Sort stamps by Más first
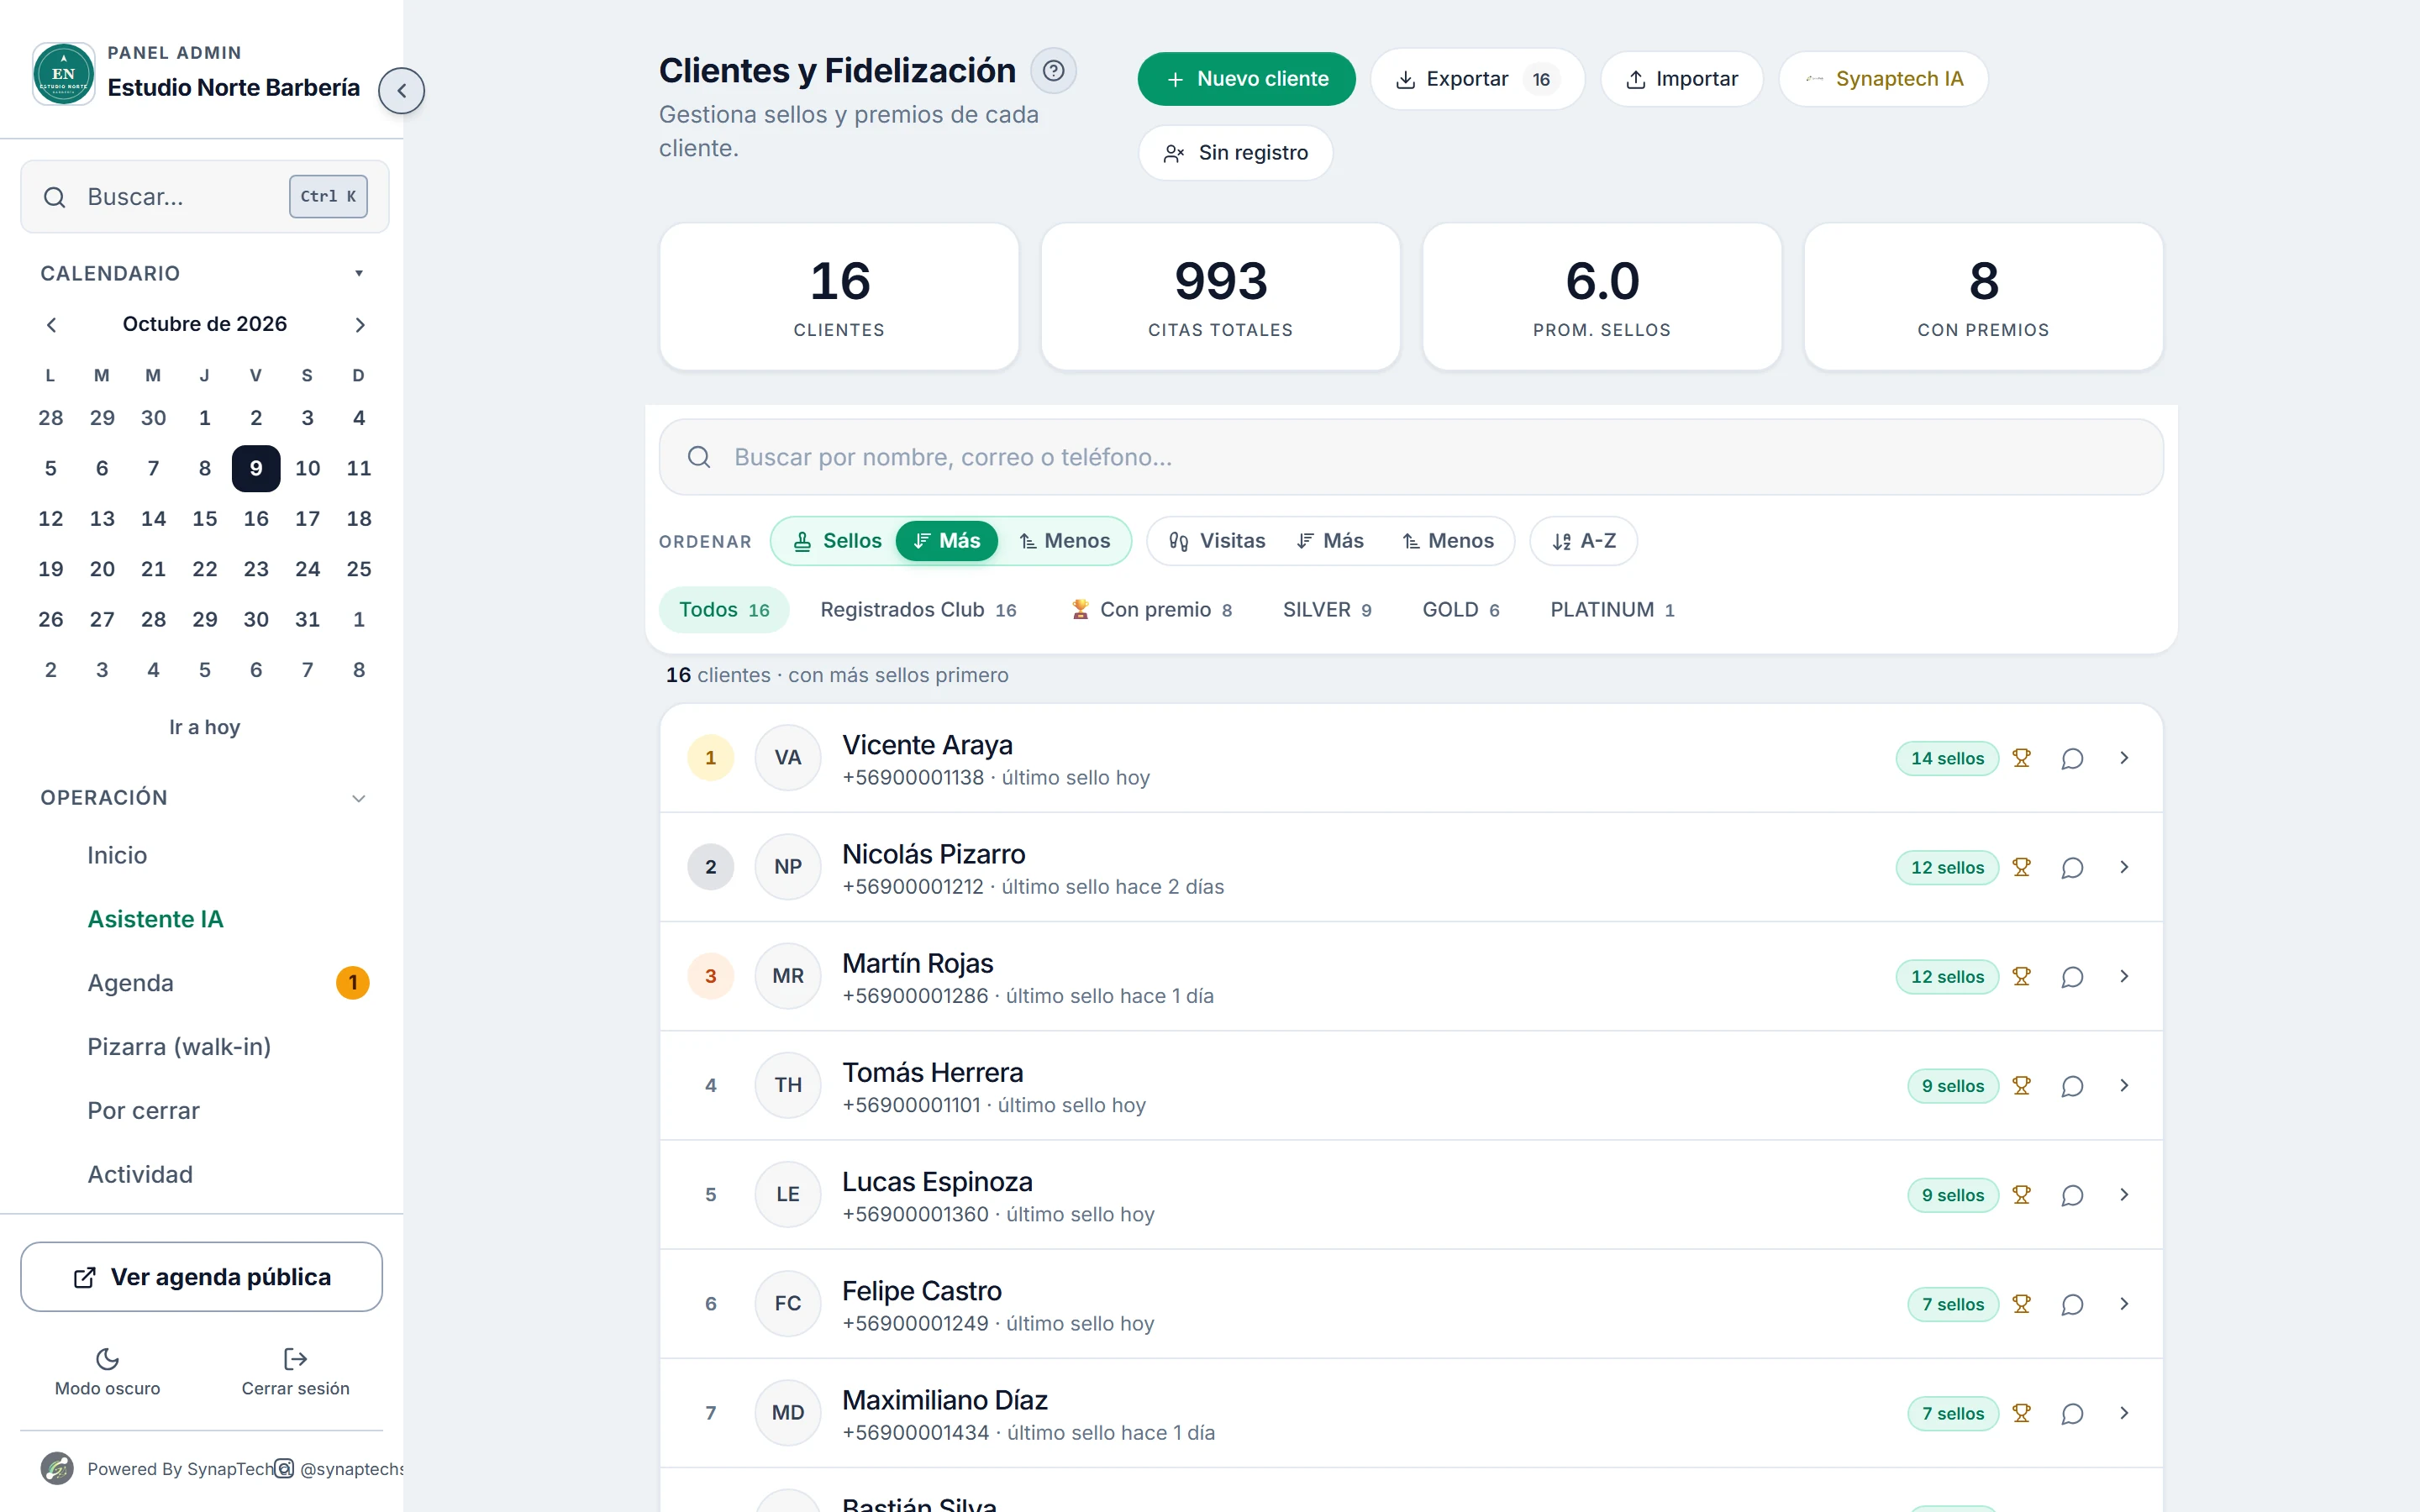The width and height of the screenshot is (2420, 1512). pos(946,541)
